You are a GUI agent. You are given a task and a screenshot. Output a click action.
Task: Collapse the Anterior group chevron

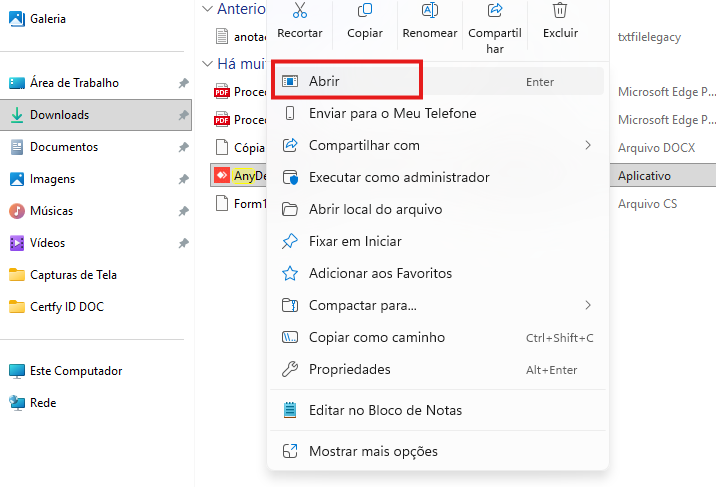pyautogui.click(x=208, y=9)
